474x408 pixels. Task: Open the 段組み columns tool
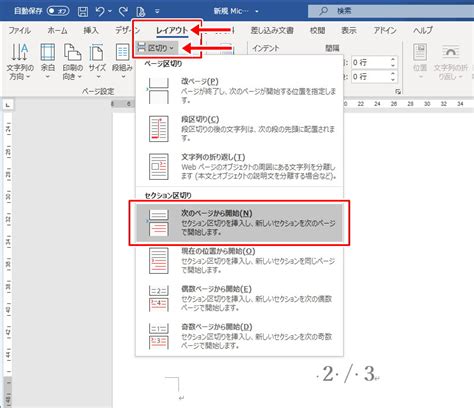click(122, 61)
